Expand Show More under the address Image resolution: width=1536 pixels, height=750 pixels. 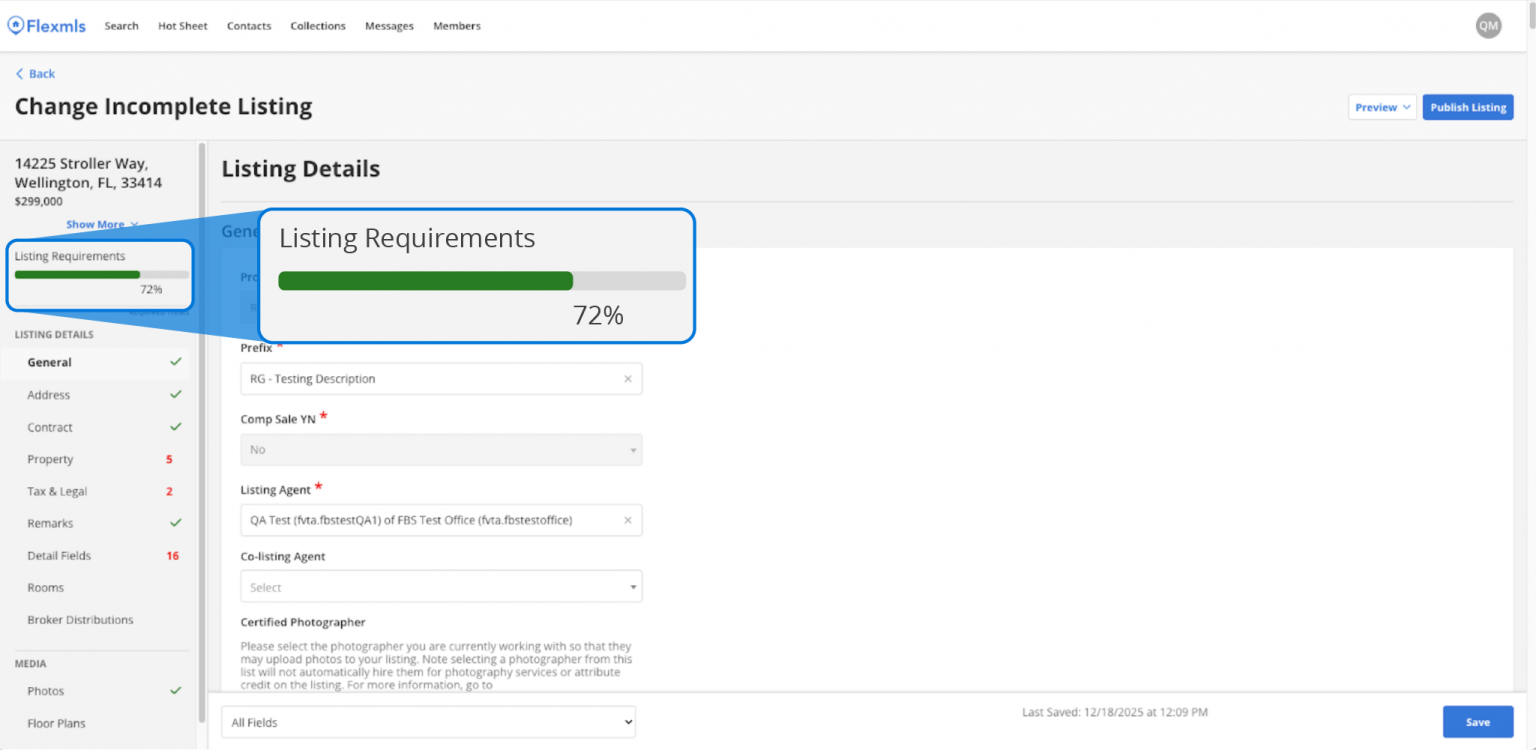click(102, 224)
